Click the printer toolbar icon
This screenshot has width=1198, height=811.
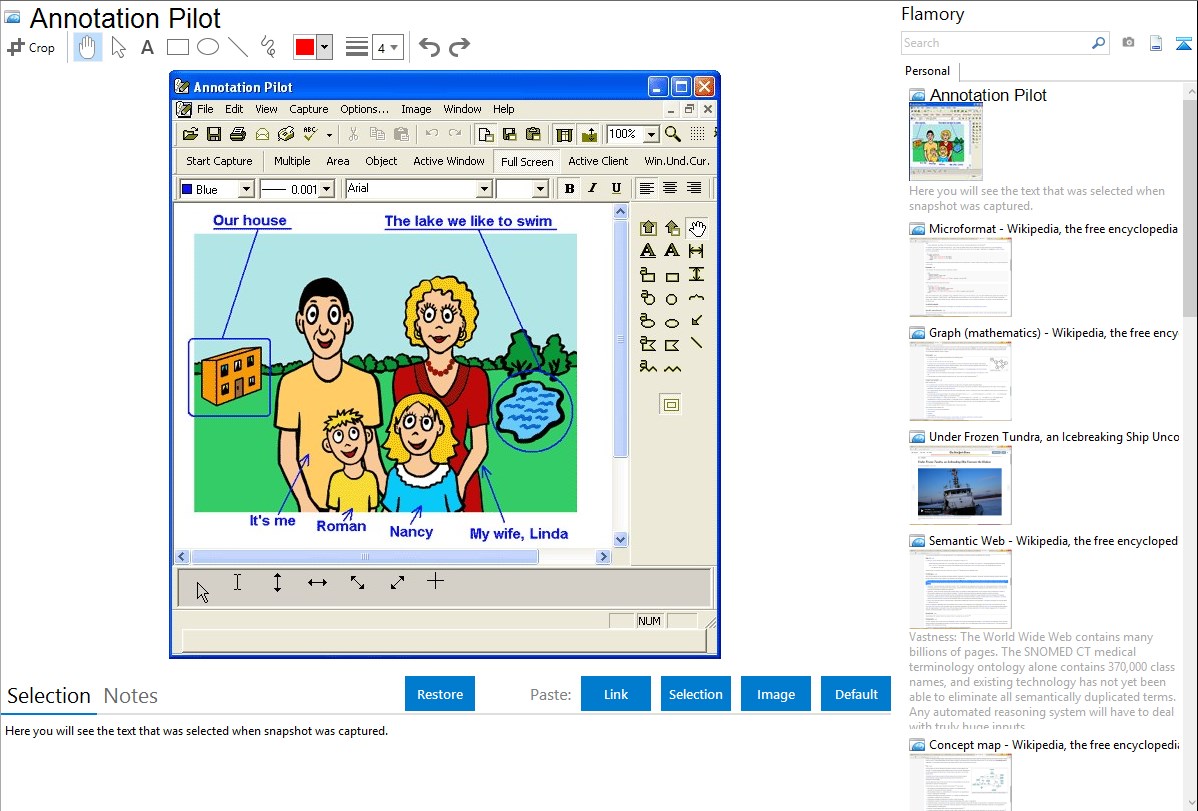[x=238, y=135]
